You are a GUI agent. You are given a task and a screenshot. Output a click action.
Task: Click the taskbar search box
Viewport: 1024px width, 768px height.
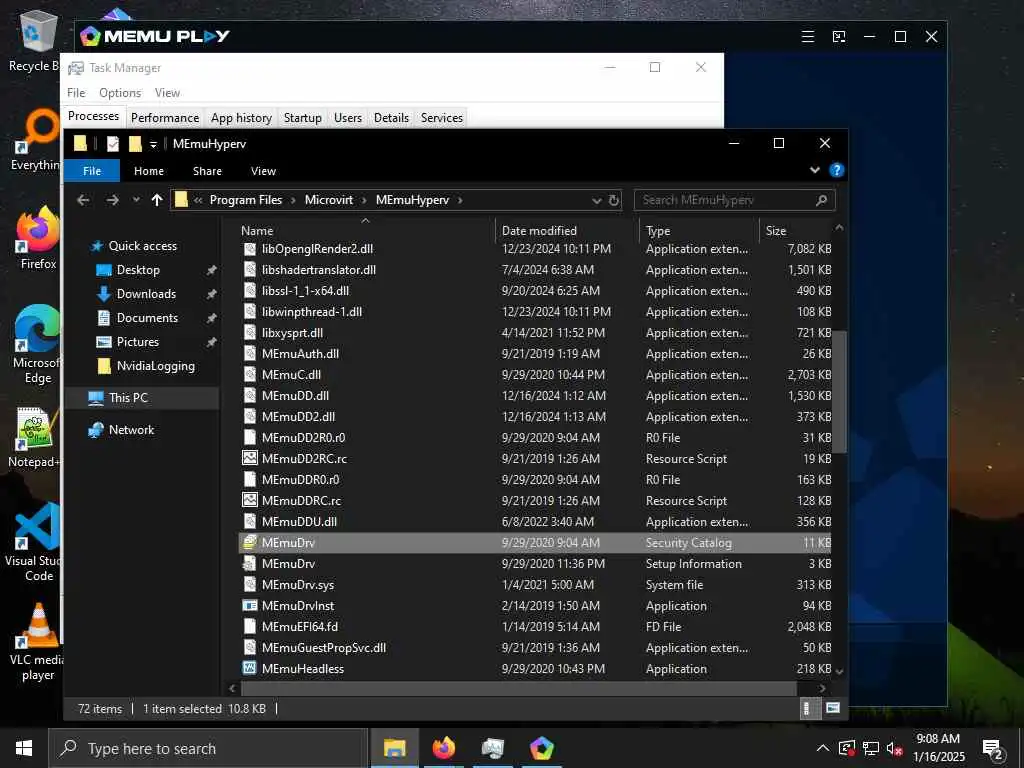pyautogui.click(x=208, y=748)
